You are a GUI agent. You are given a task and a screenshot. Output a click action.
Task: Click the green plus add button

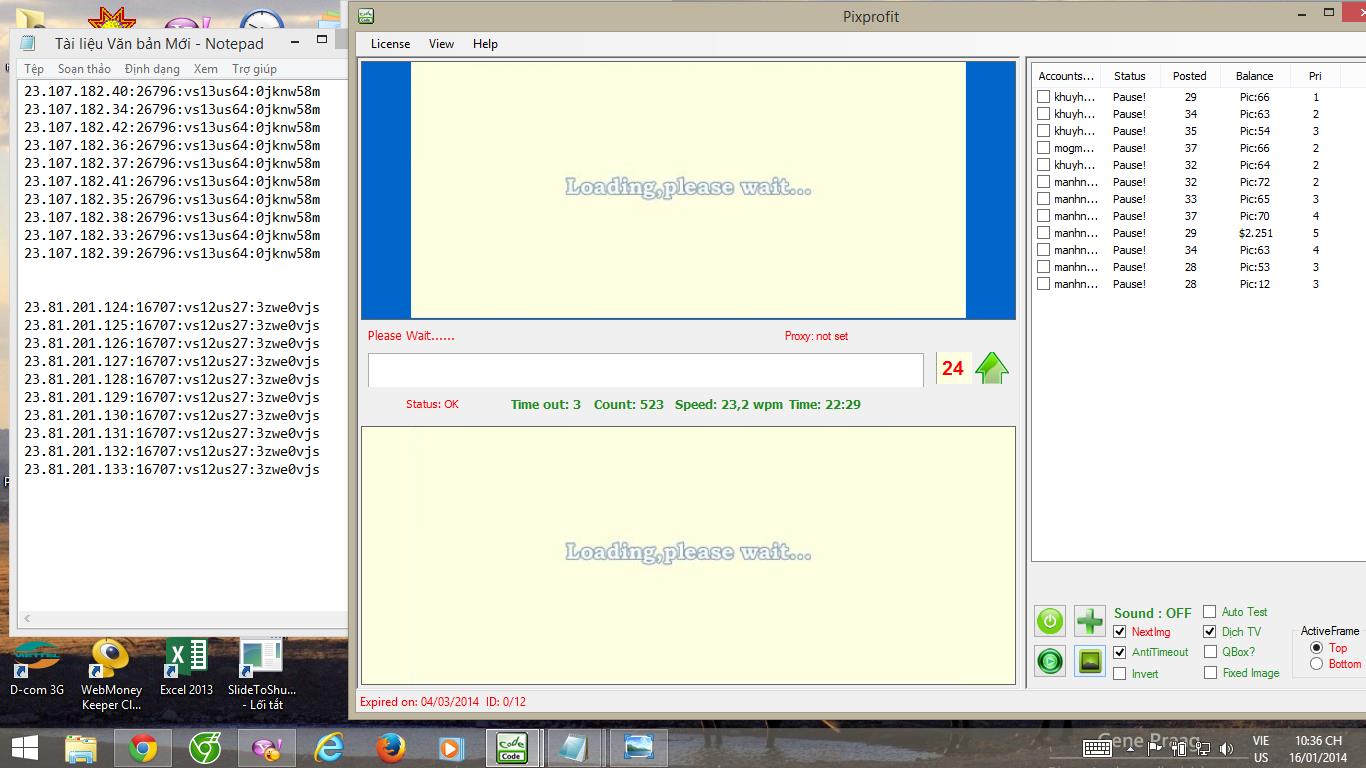point(1090,621)
